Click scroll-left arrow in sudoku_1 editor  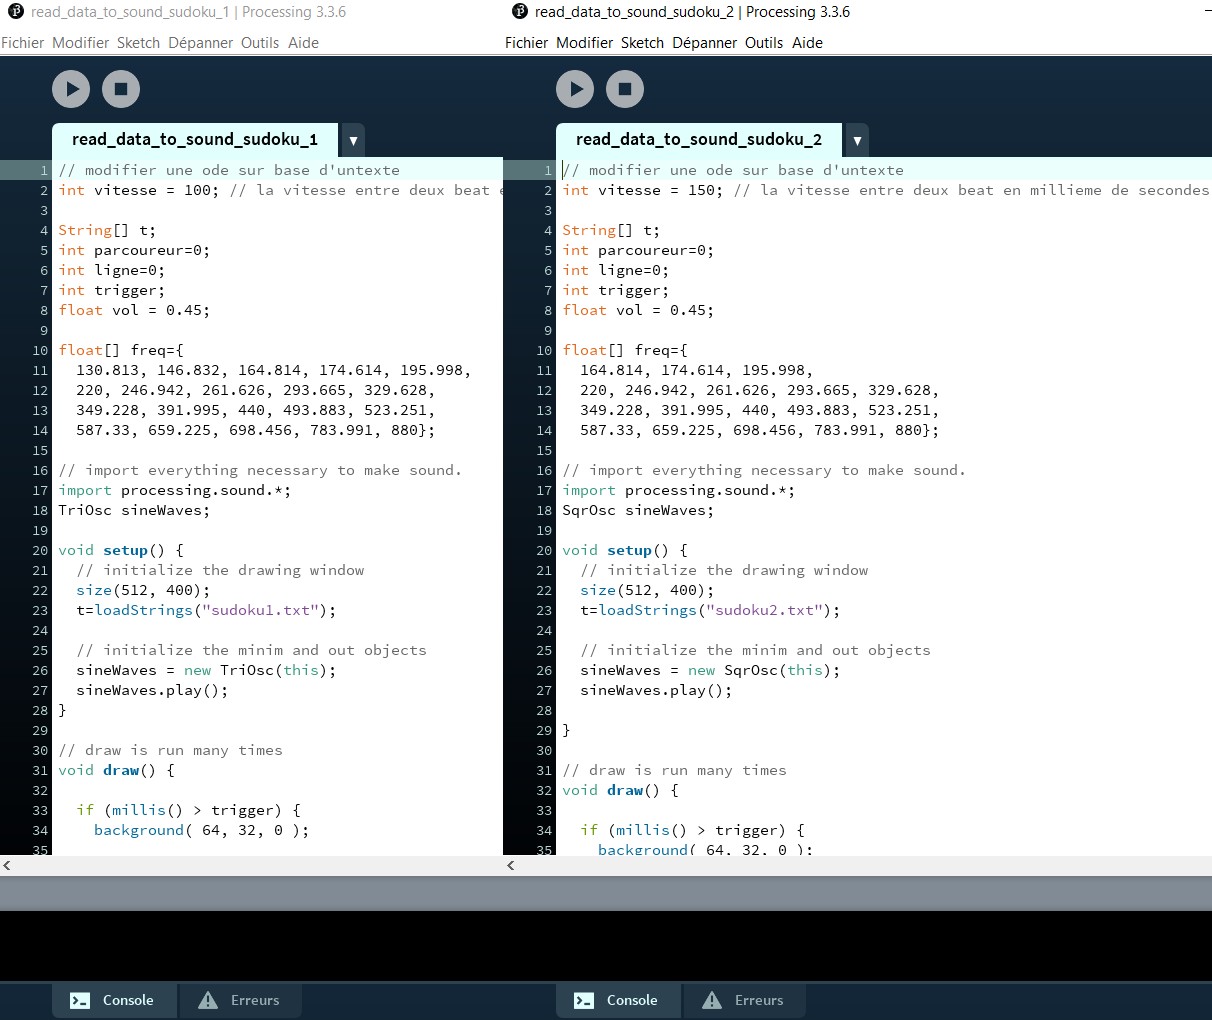(x=7, y=865)
